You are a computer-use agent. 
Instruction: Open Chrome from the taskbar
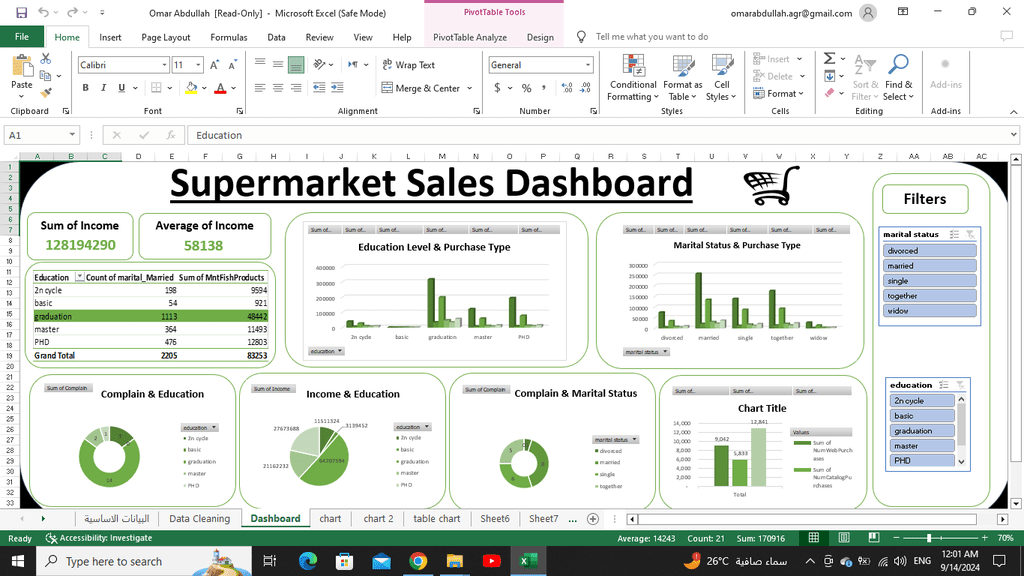418,561
